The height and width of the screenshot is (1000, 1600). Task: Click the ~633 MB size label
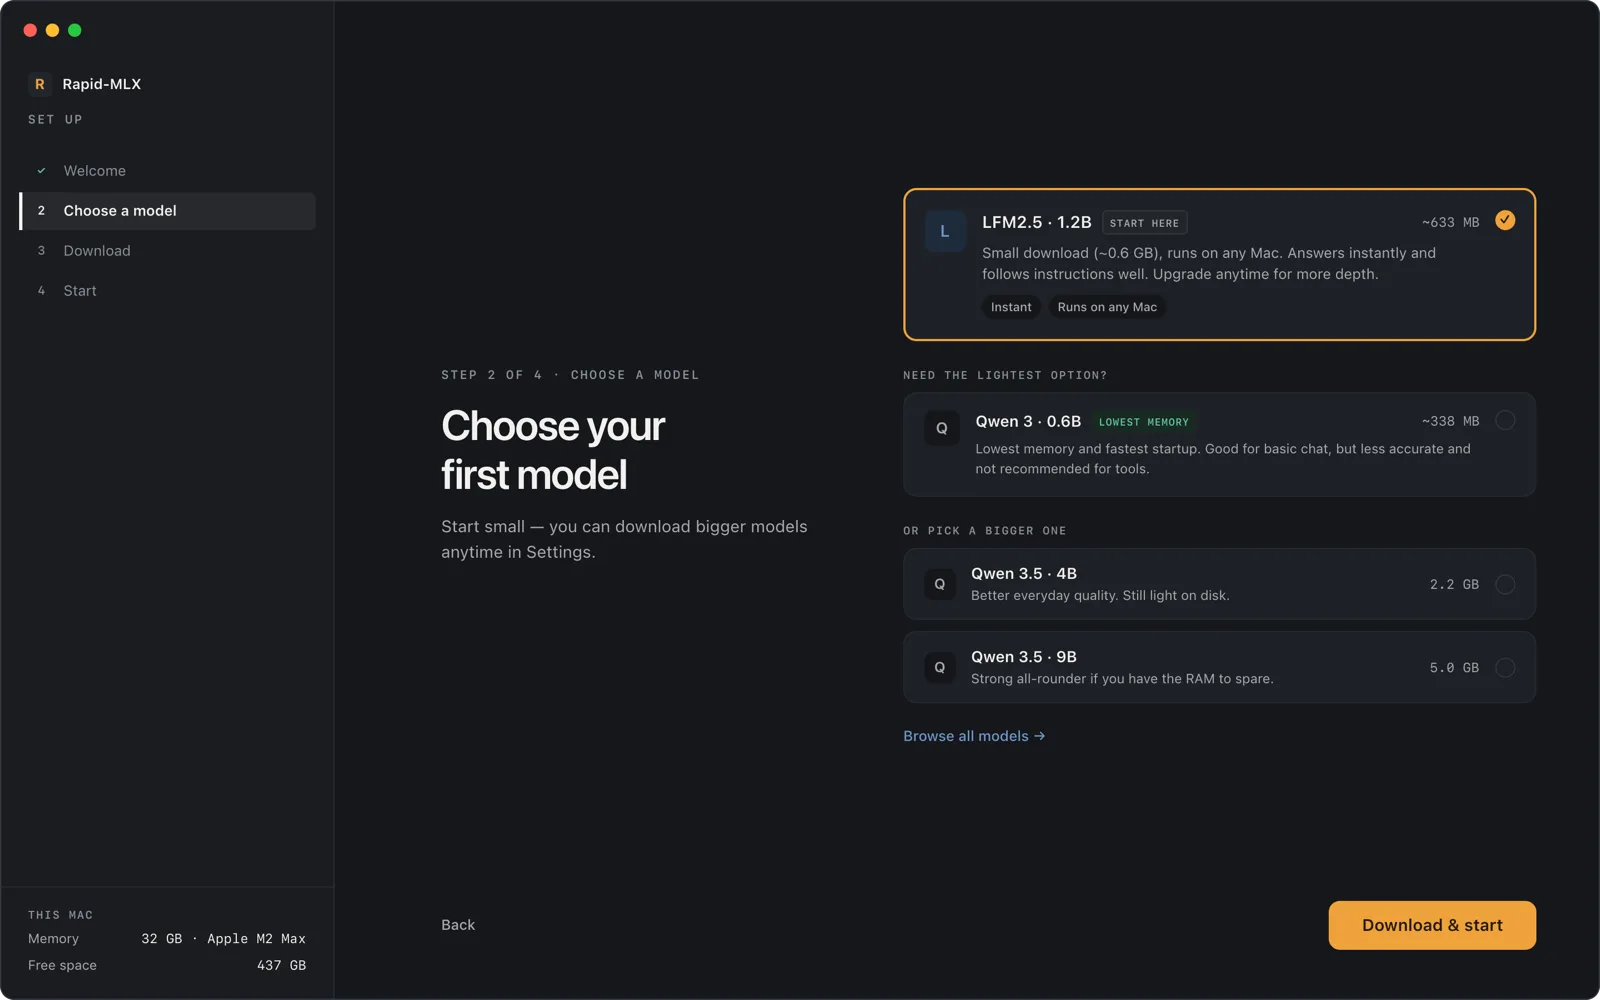[1450, 222]
